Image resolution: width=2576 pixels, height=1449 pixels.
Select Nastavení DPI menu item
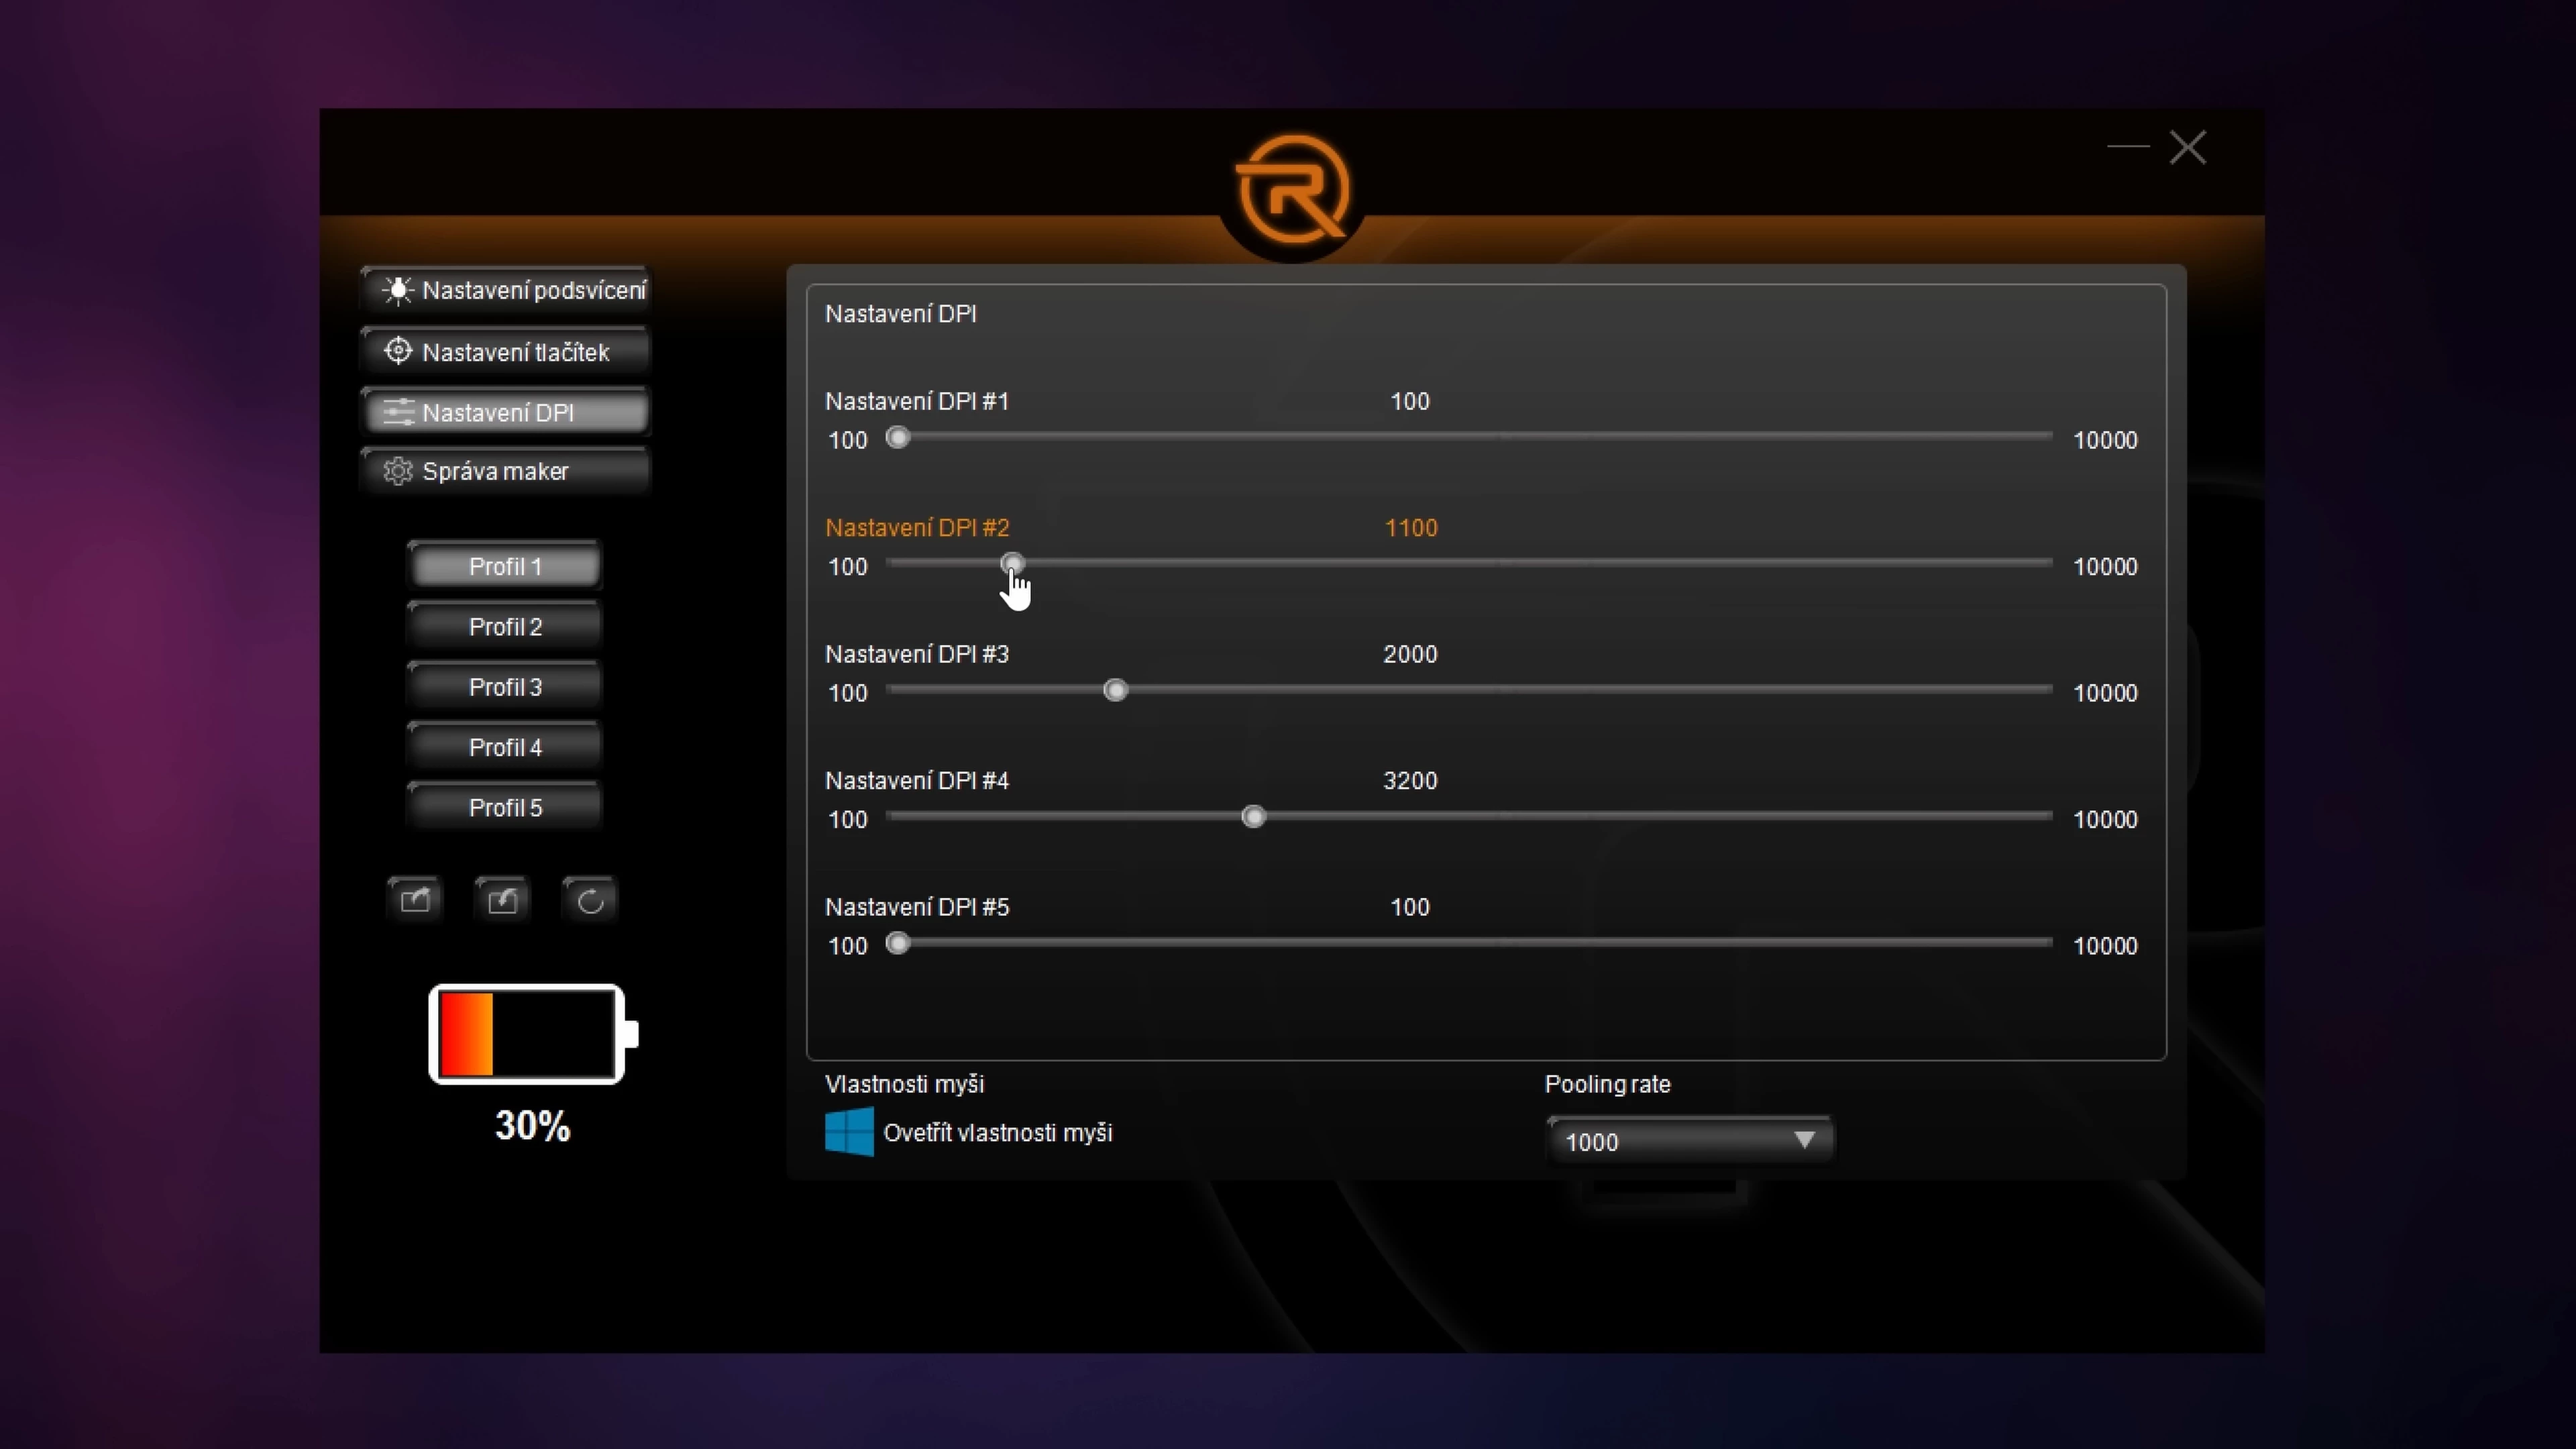point(505,412)
